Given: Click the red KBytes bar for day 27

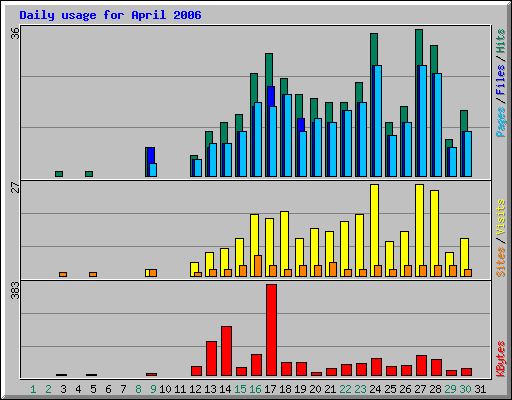Looking at the screenshot, I should click(421, 366).
